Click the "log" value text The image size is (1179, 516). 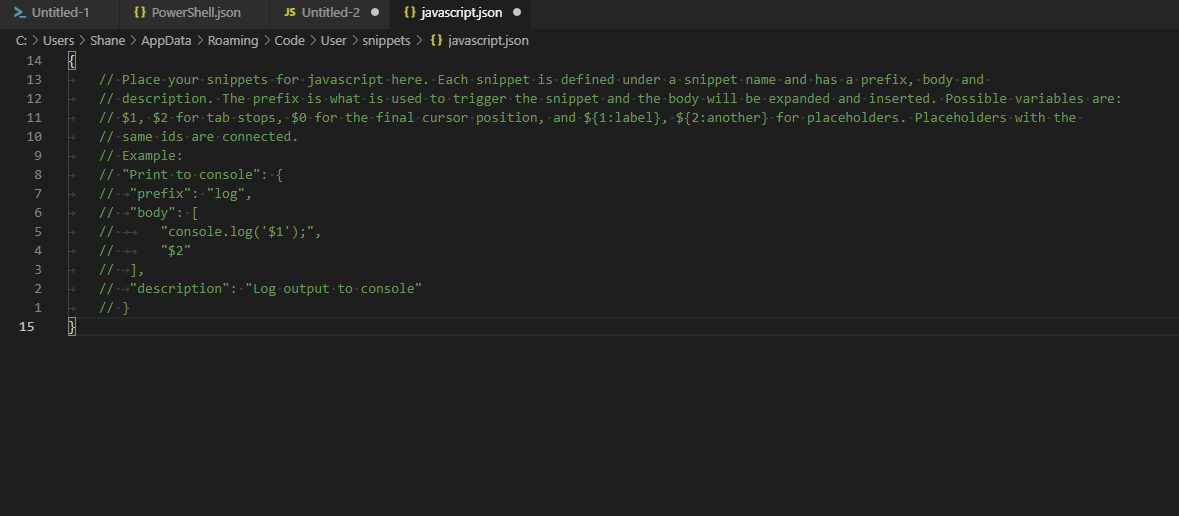(226, 193)
